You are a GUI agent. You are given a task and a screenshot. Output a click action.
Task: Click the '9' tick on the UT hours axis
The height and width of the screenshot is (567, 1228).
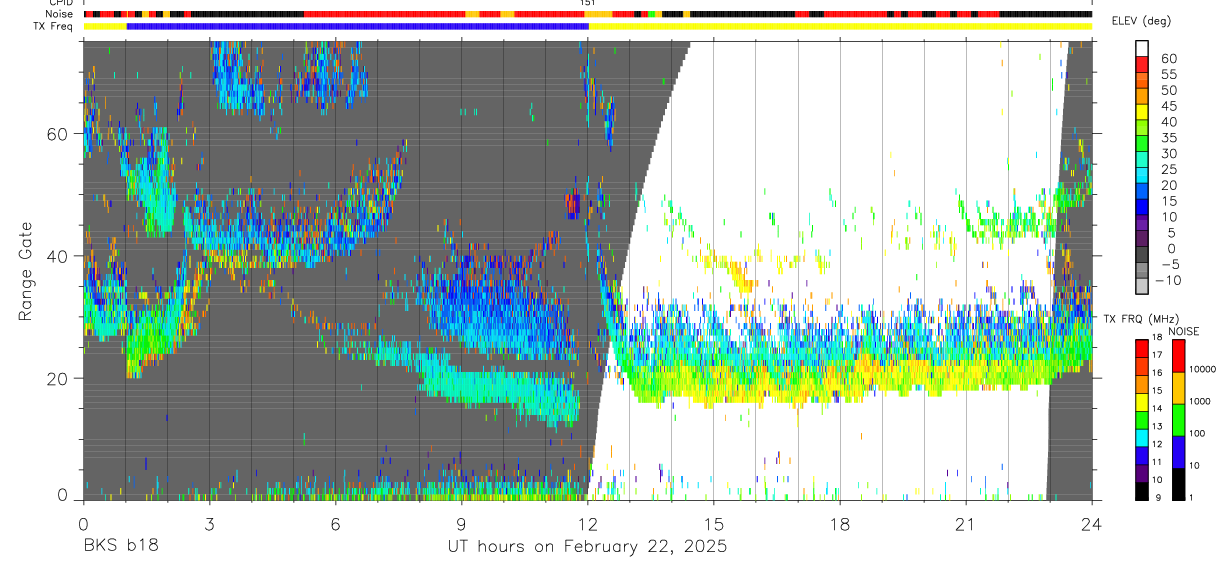[461, 523]
